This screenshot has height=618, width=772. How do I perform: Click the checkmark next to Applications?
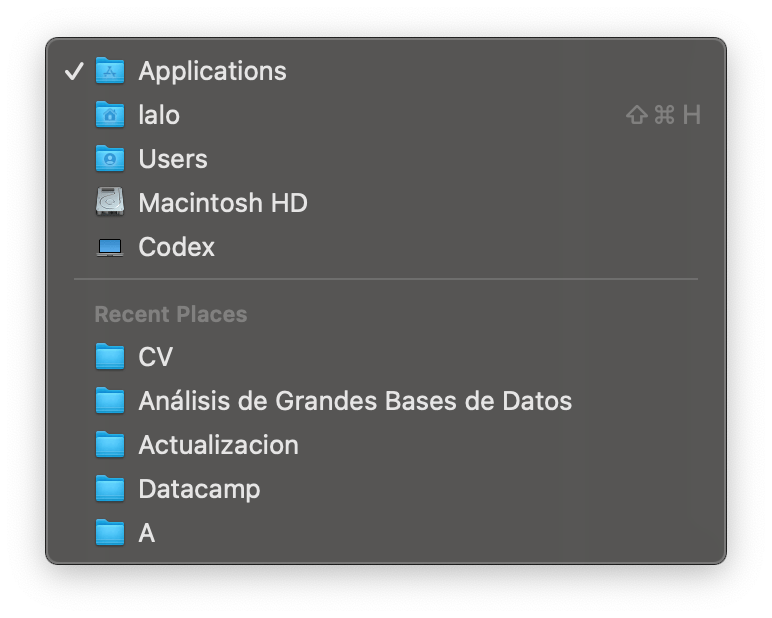(73, 71)
